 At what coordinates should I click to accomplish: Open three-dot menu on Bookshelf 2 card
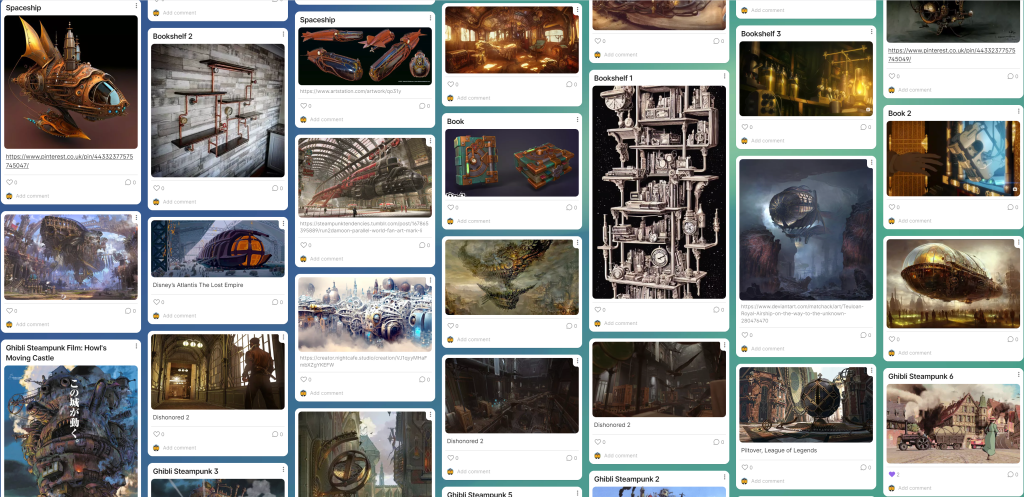click(x=283, y=35)
